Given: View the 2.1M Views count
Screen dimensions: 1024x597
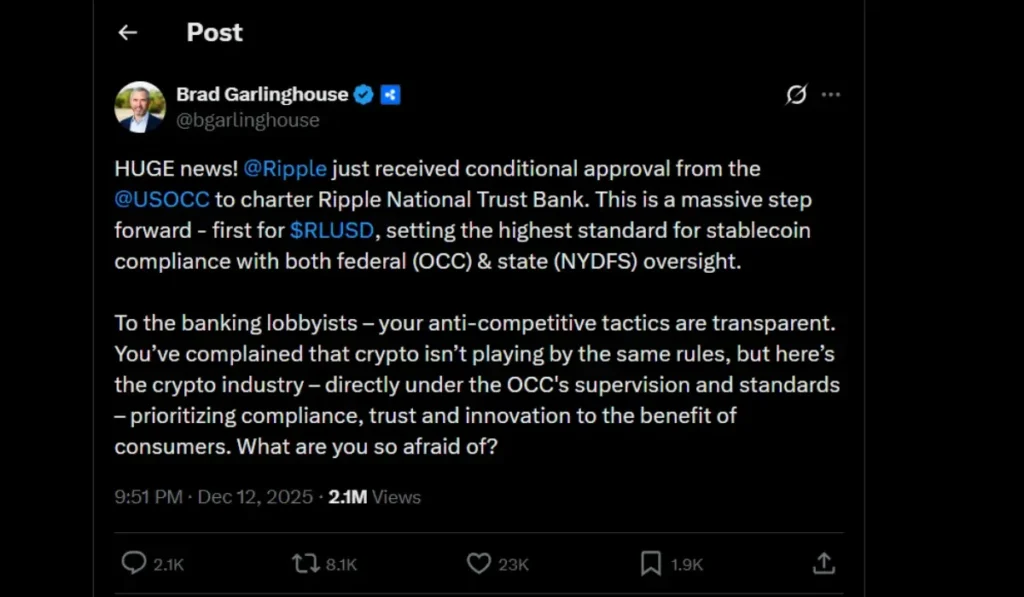Looking at the screenshot, I should (375, 497).
